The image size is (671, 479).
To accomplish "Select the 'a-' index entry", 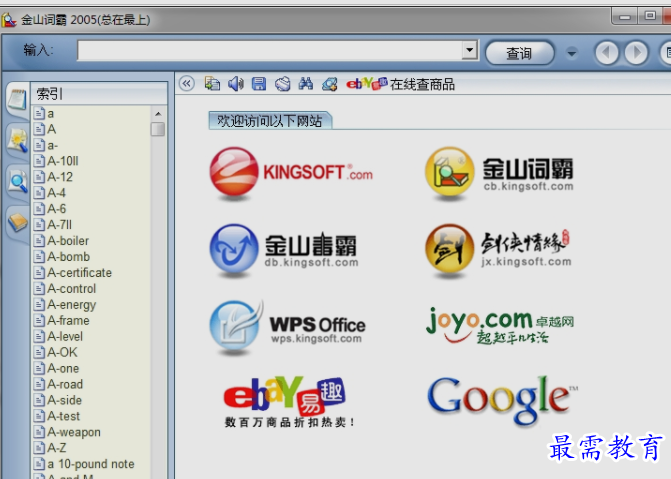I will pyautogui.click(x=52, y=145).
